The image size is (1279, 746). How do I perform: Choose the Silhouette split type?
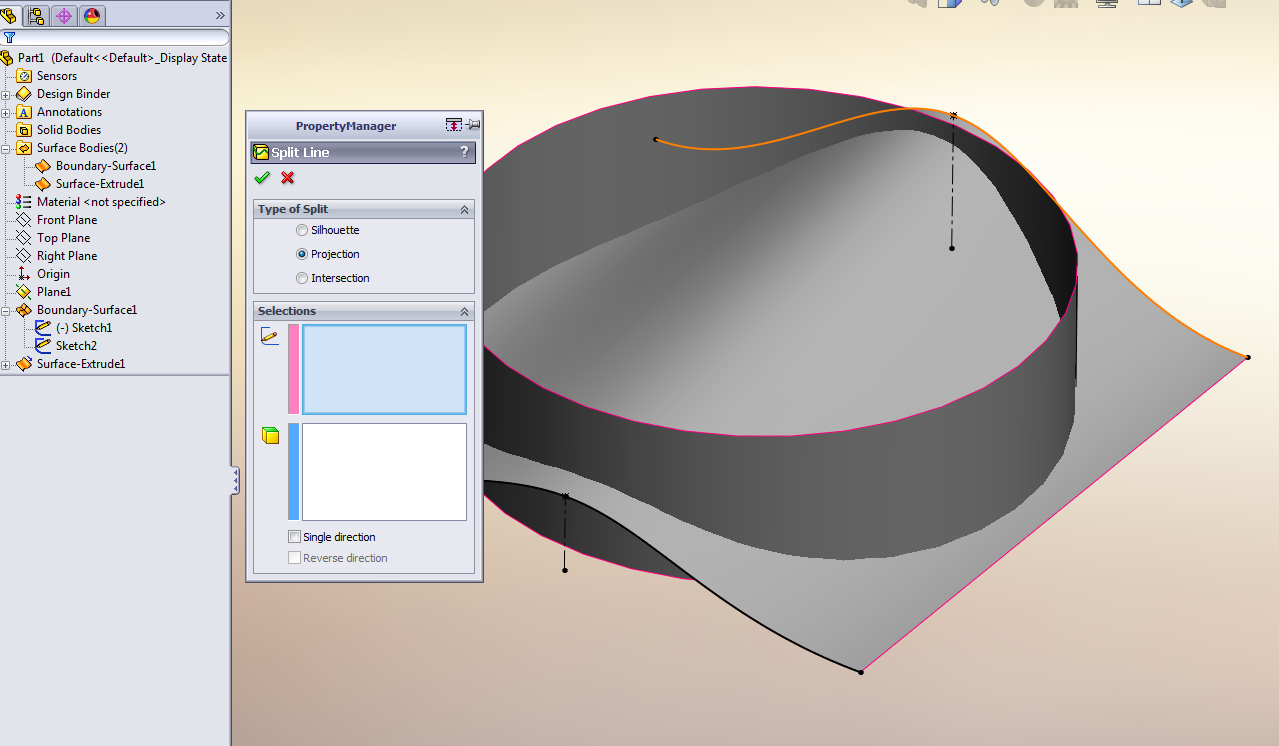point(302,230)
